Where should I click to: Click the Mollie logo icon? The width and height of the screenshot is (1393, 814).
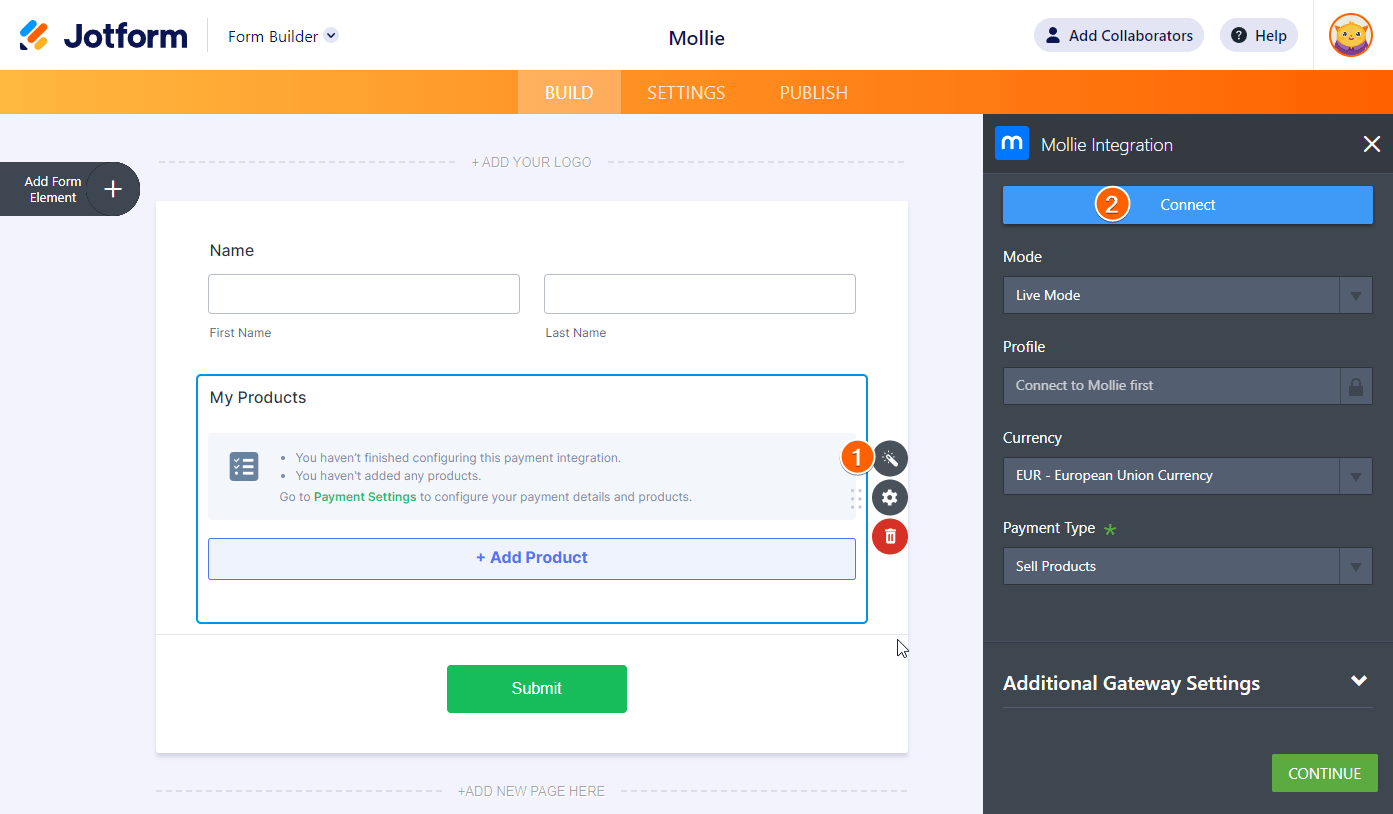point(1012,143)
